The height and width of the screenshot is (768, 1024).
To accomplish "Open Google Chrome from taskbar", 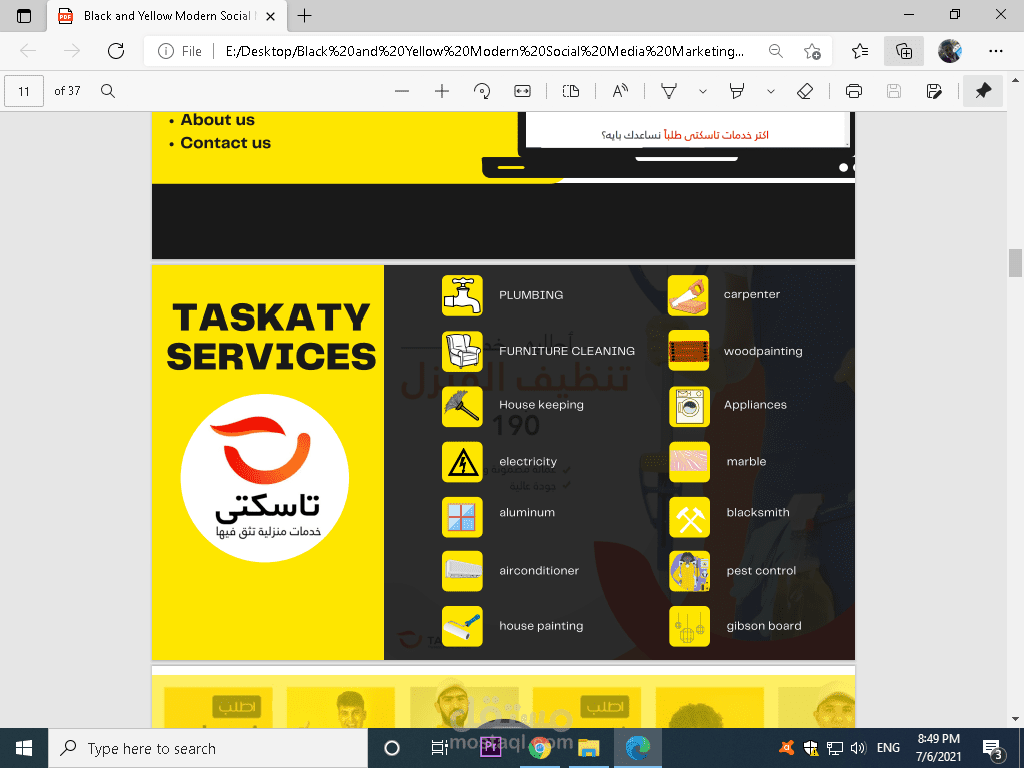I will tap(539, 748).
